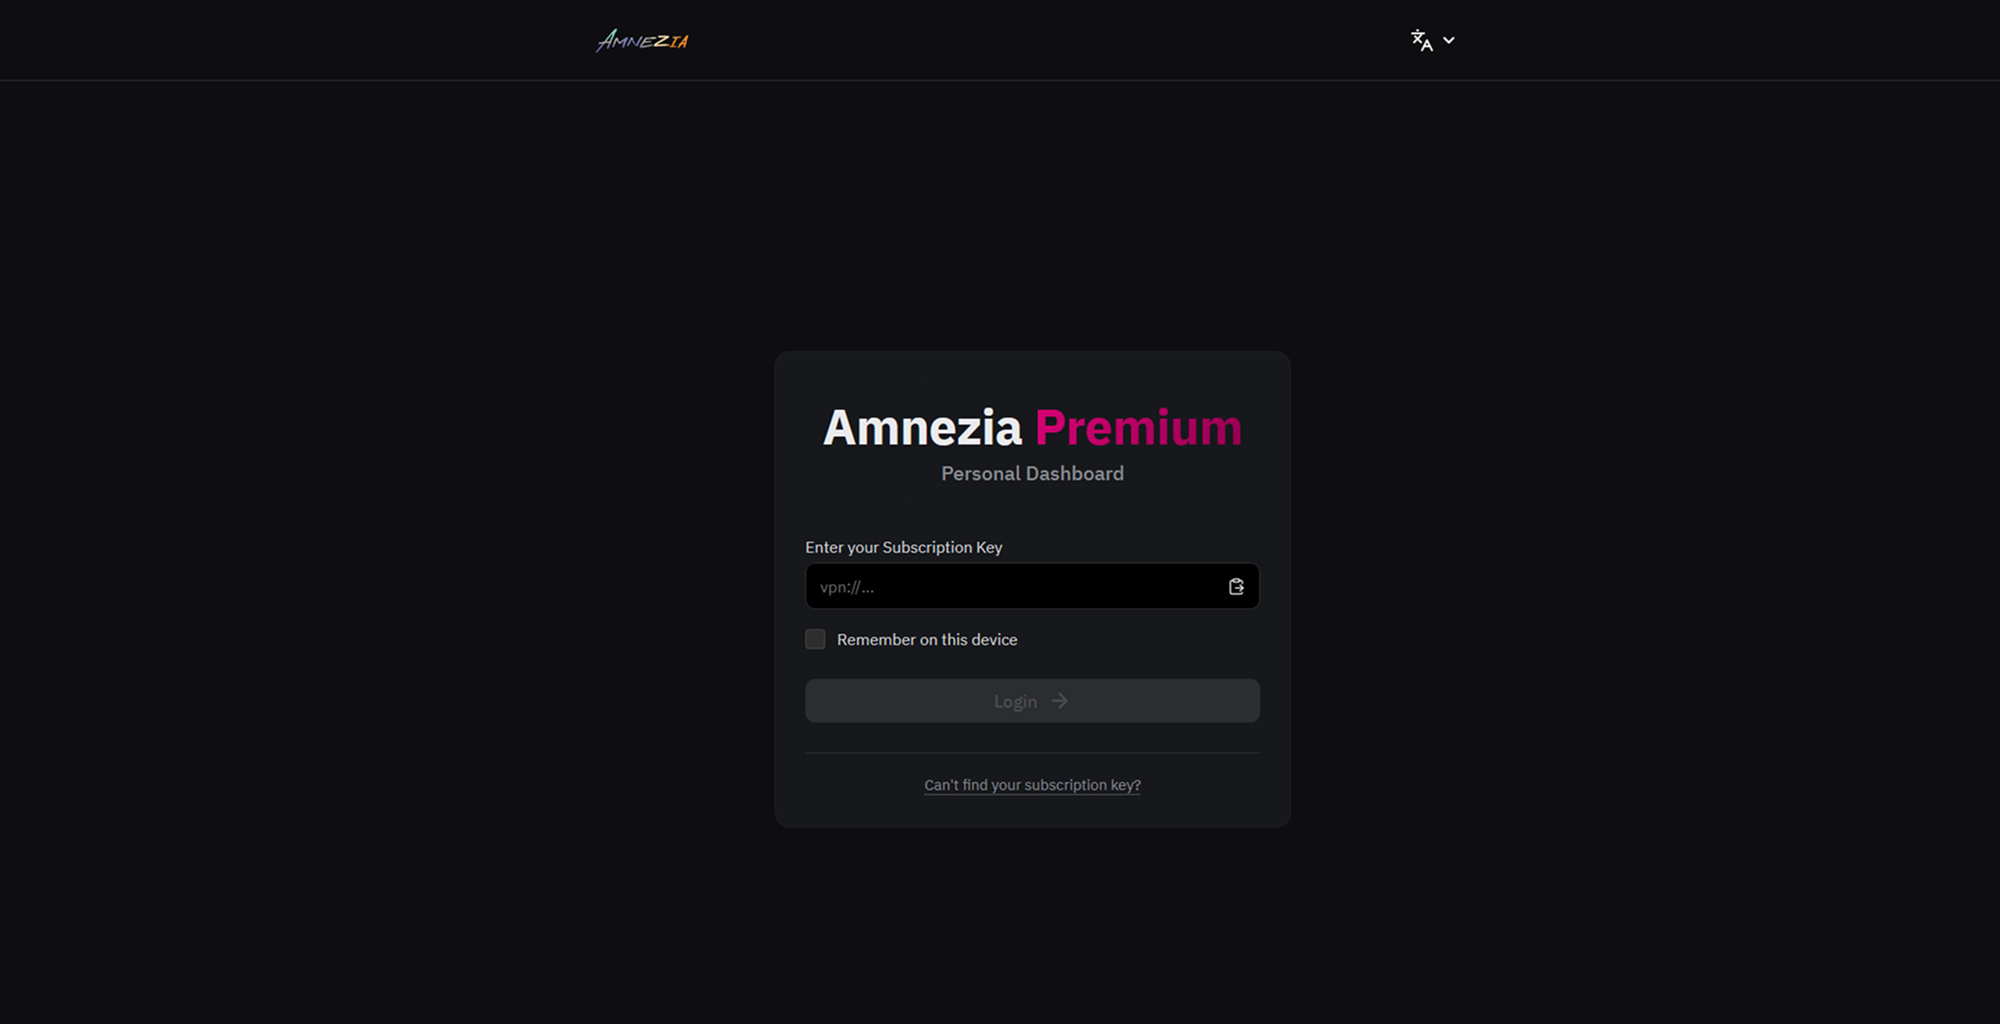Image resolution: width=2000 pixels, height=1024 pixels.
Task: Click the word "device" beside the checkbox
Action: point(994,640)
